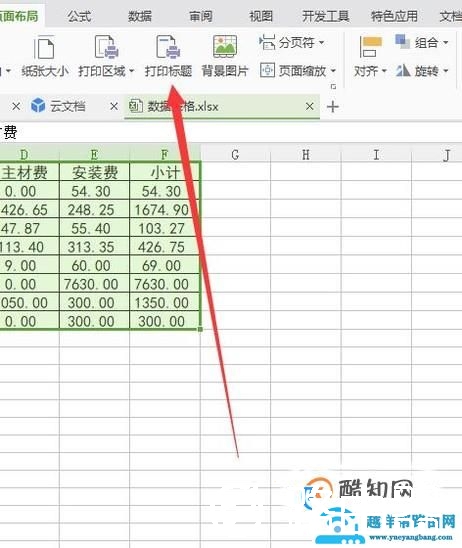The width and height of the screenshot is (462, 548).
Task: Open the 对齐 align tool
Action: 370,57
